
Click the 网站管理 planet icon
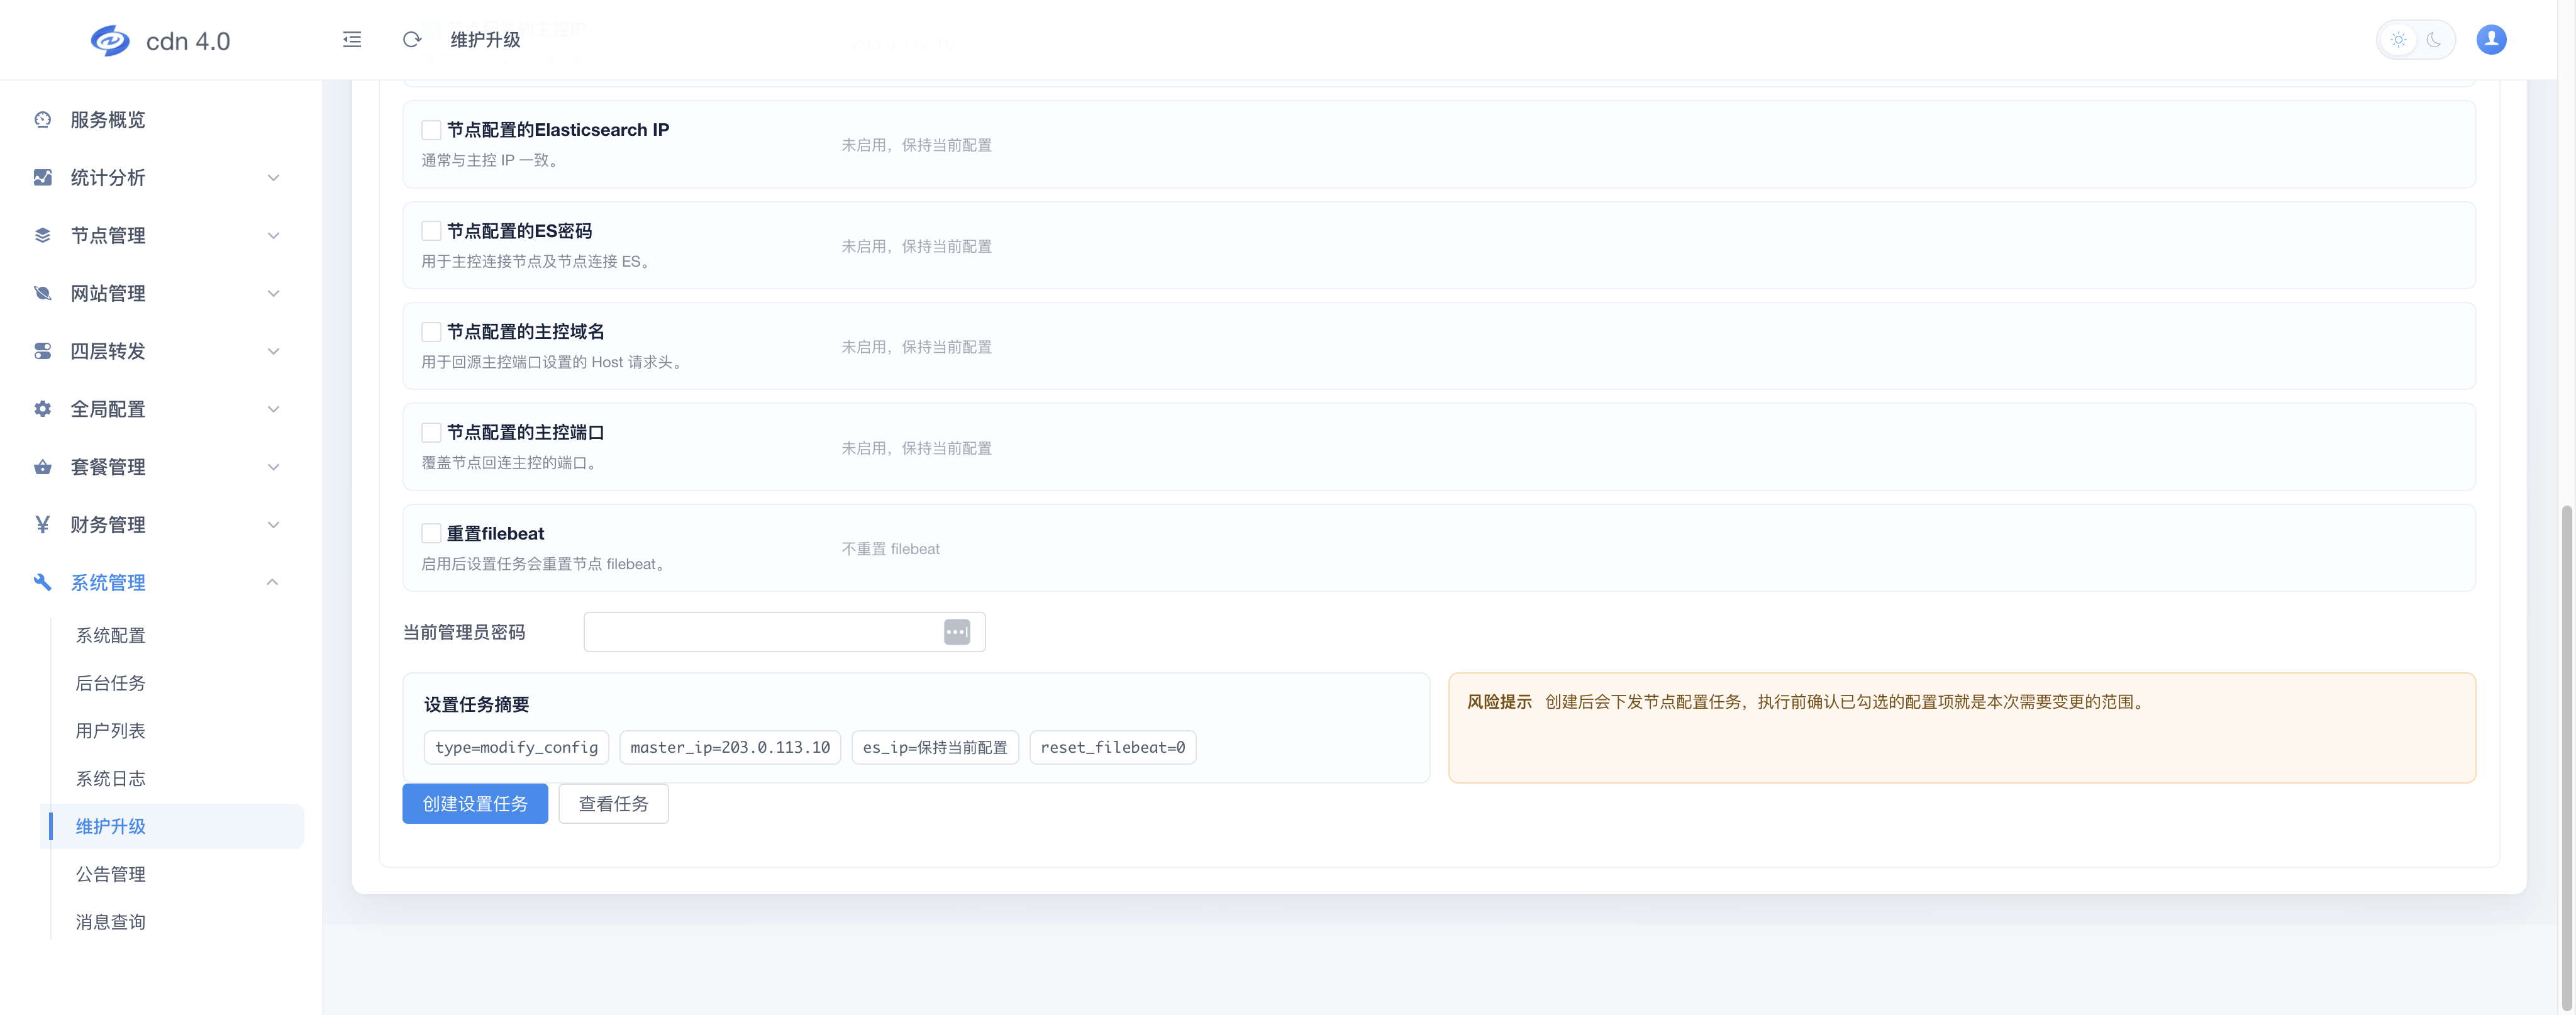(42, 293)
